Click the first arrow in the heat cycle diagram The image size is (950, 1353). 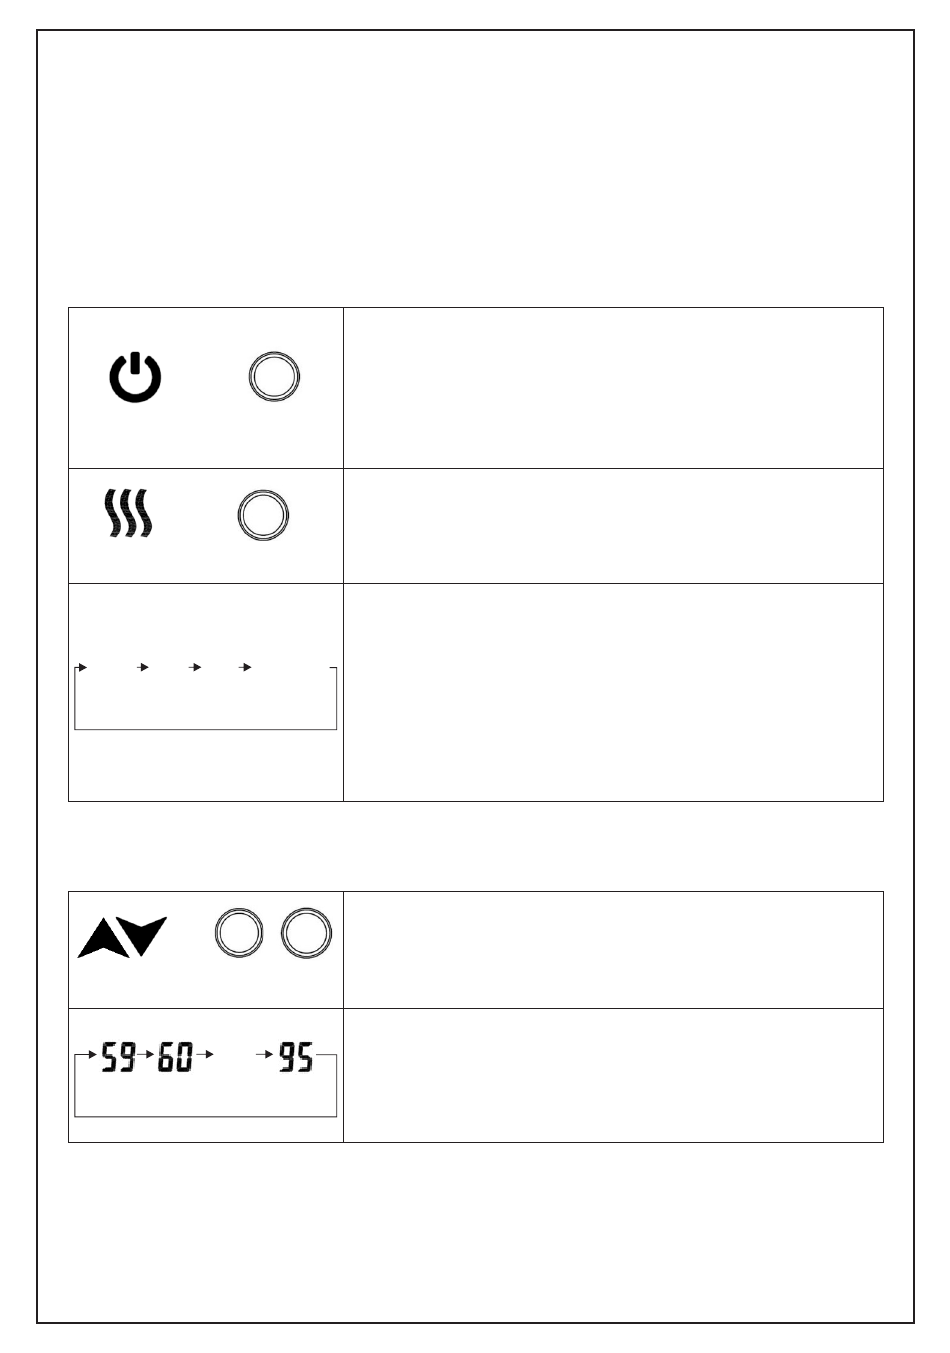point(83,667)
